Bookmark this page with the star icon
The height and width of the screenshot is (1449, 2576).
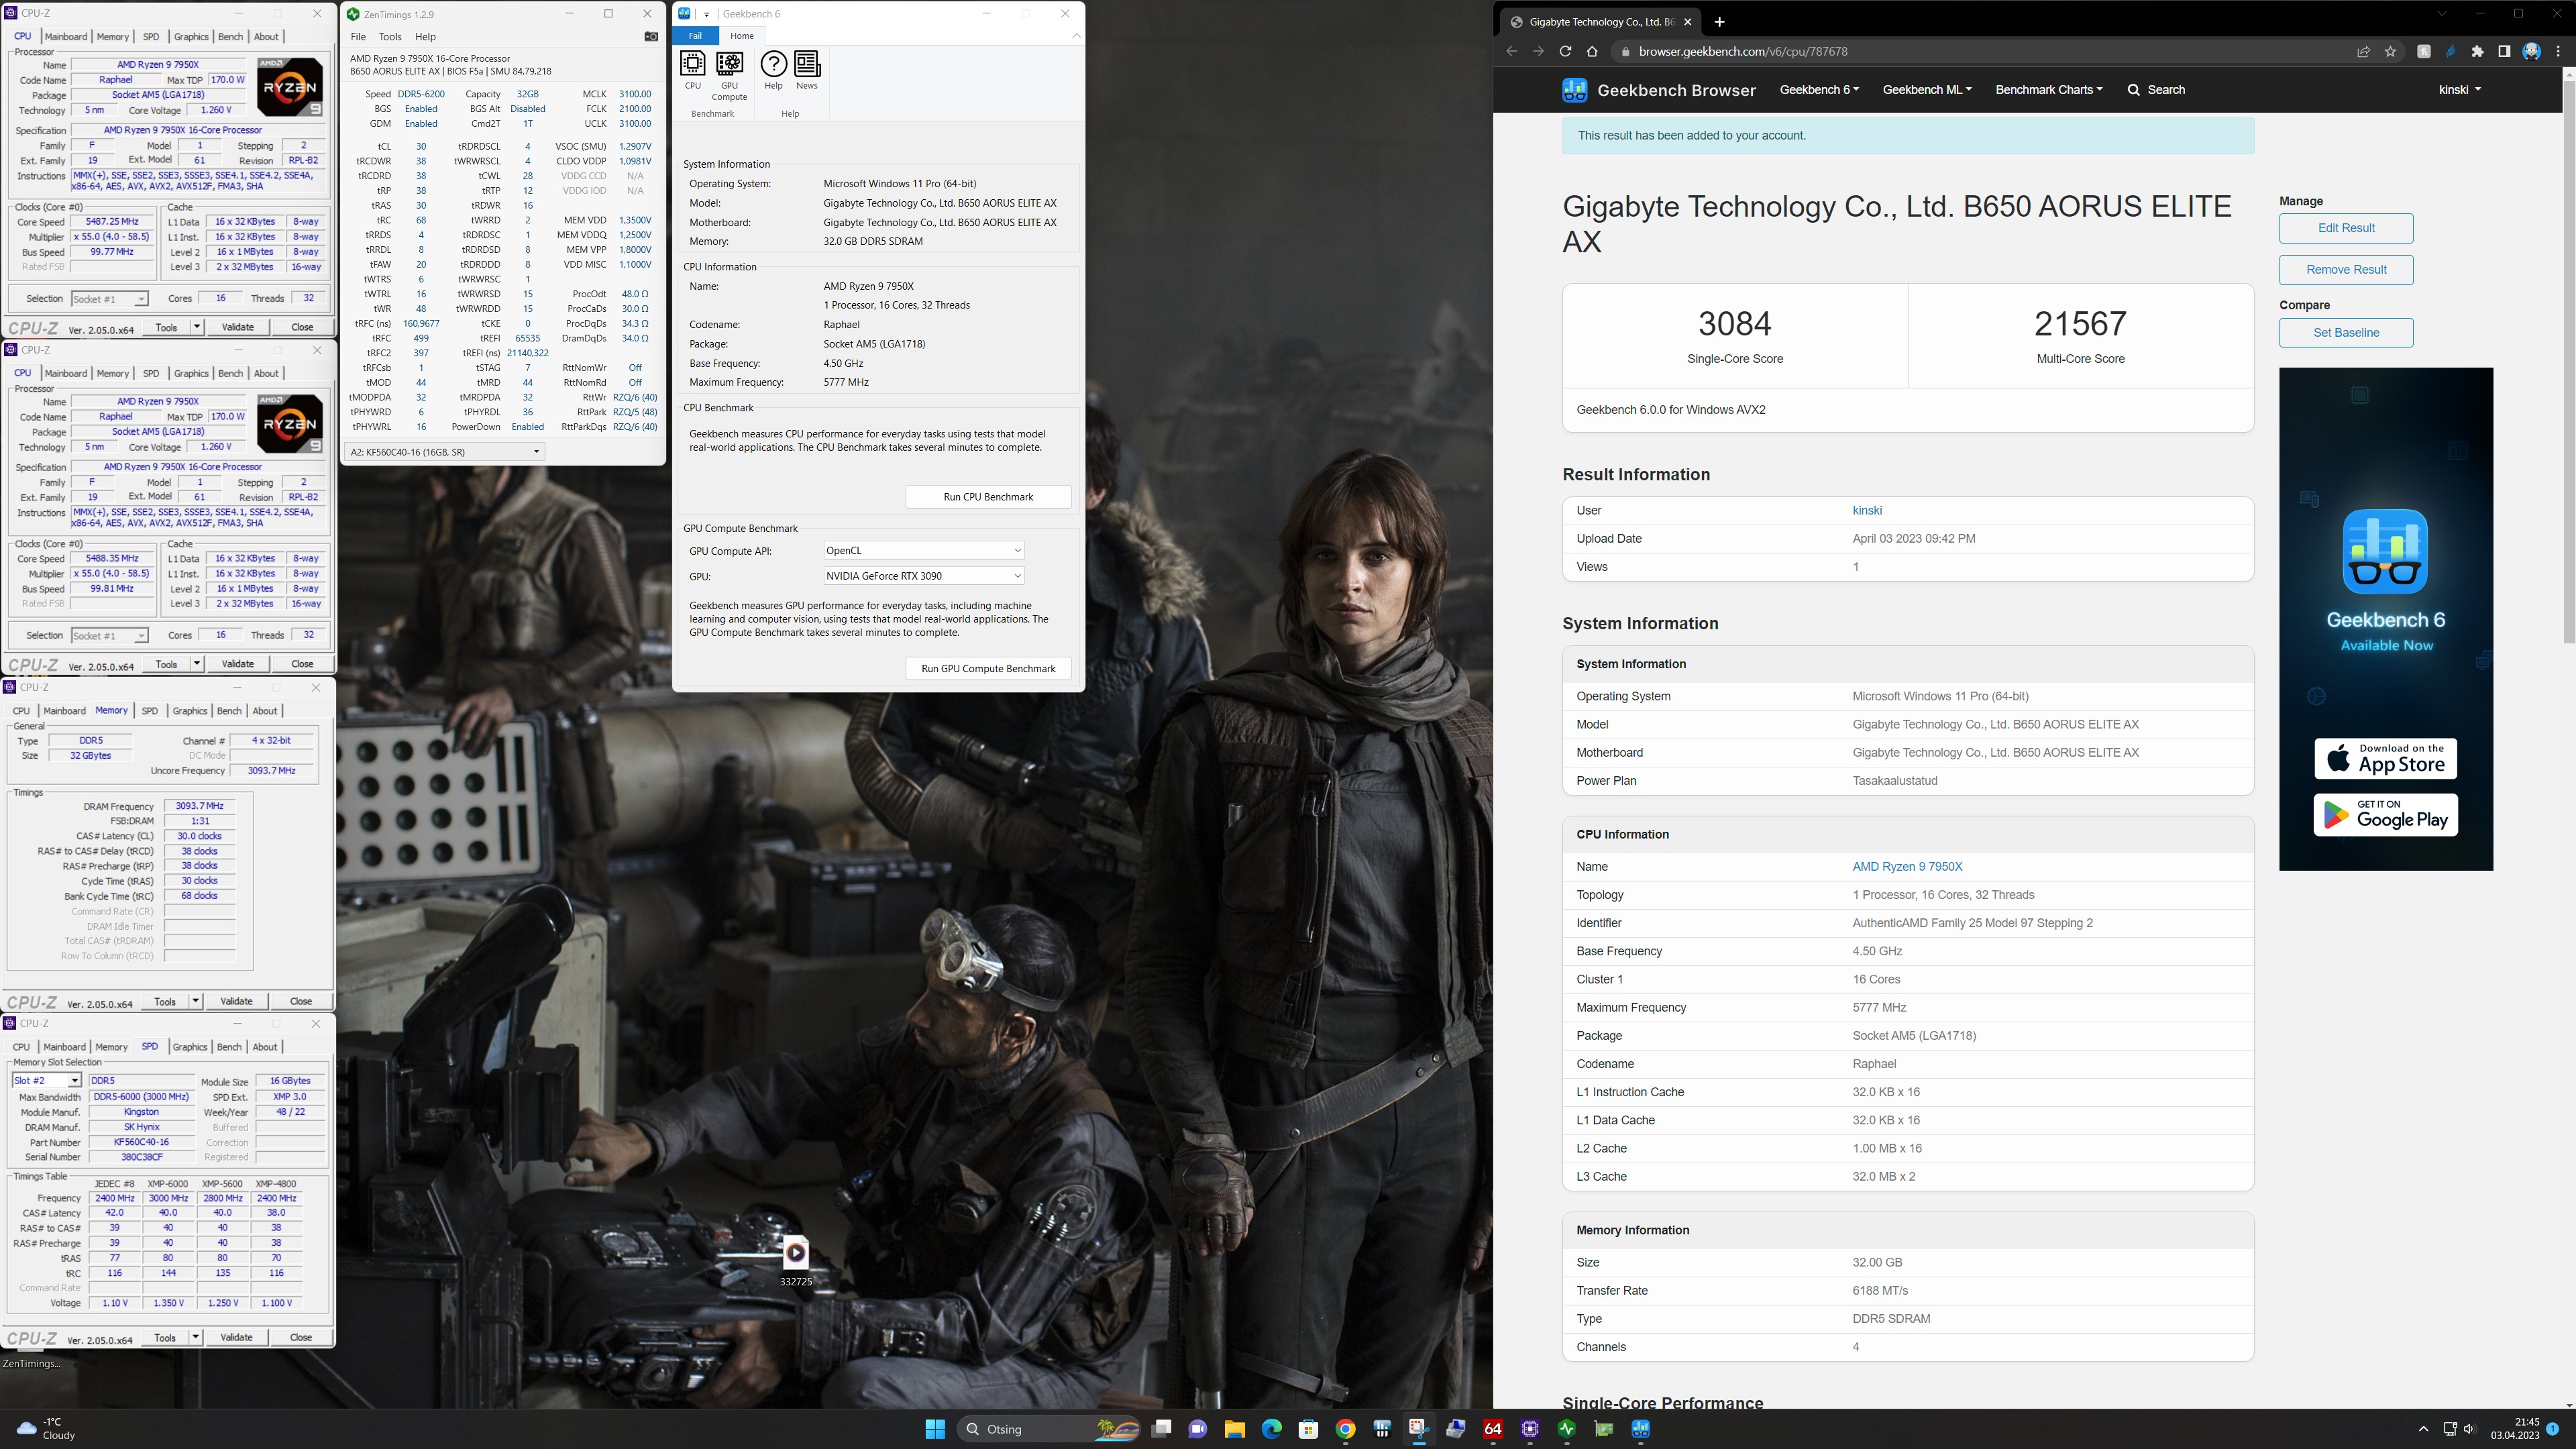click(x=2390, y=52)
